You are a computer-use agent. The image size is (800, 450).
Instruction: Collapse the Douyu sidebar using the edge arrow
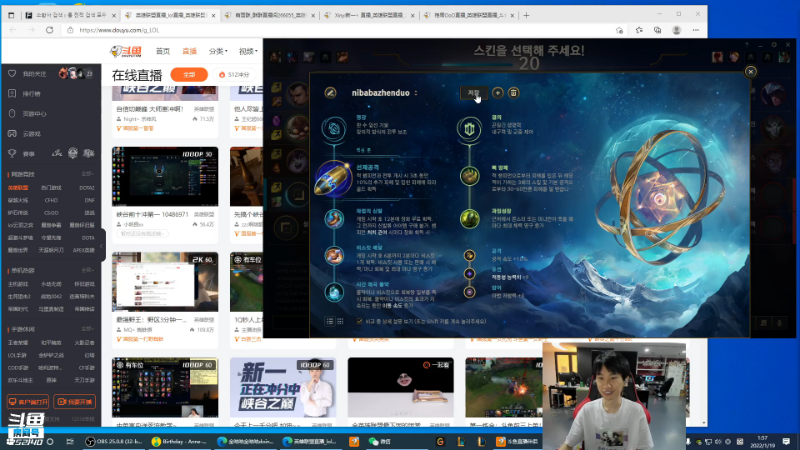click(x=102, y=245)
